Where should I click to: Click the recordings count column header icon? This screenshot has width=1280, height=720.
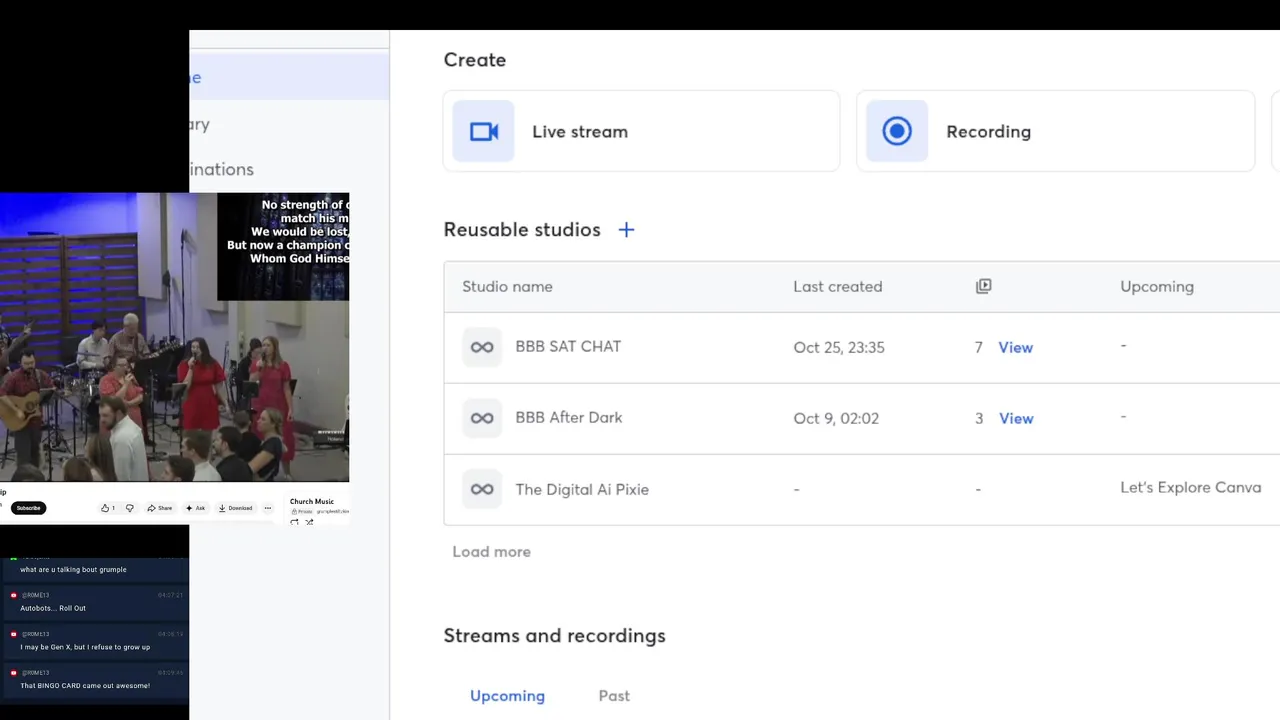coord(984,286)
